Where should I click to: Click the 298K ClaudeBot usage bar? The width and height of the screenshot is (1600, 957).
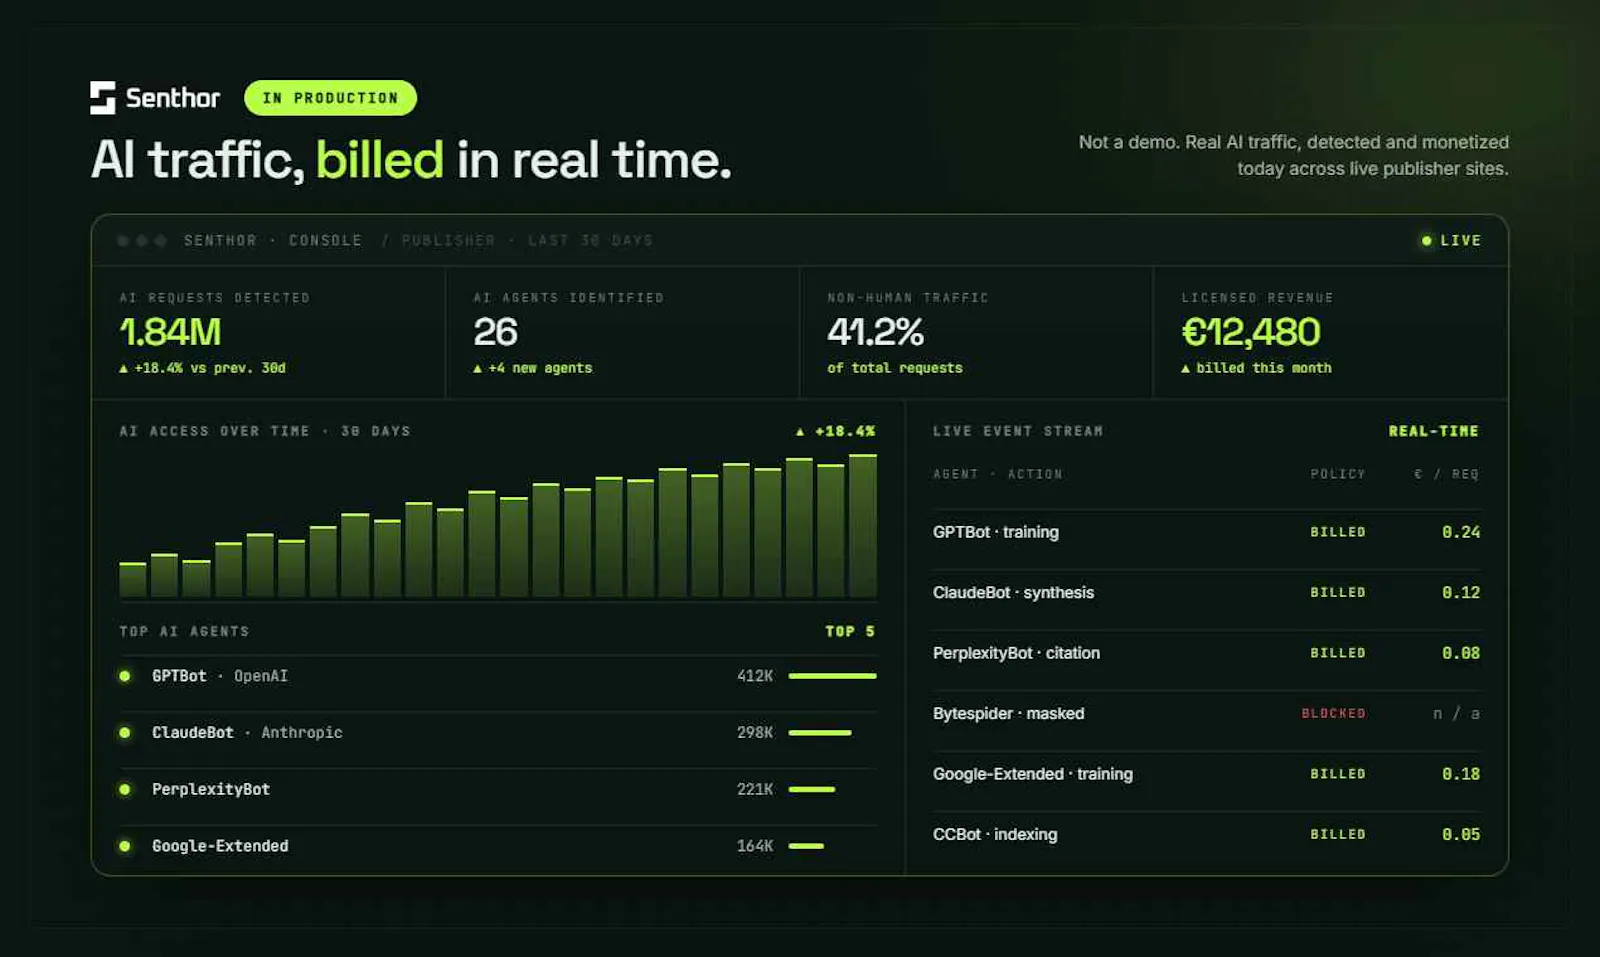click(820, 733)
